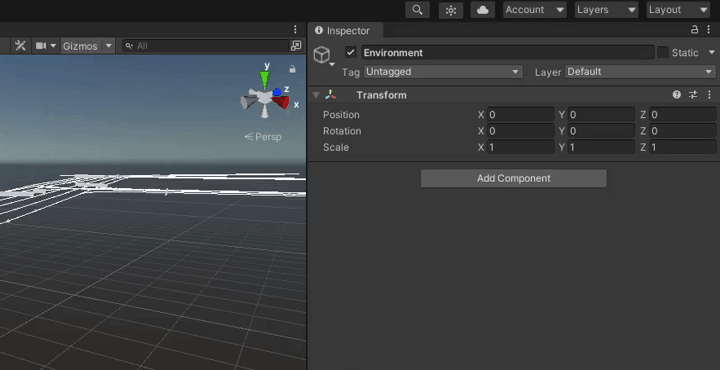Click the Scale label
Viewport: 720px width, 370px height.
coord(336,147)
